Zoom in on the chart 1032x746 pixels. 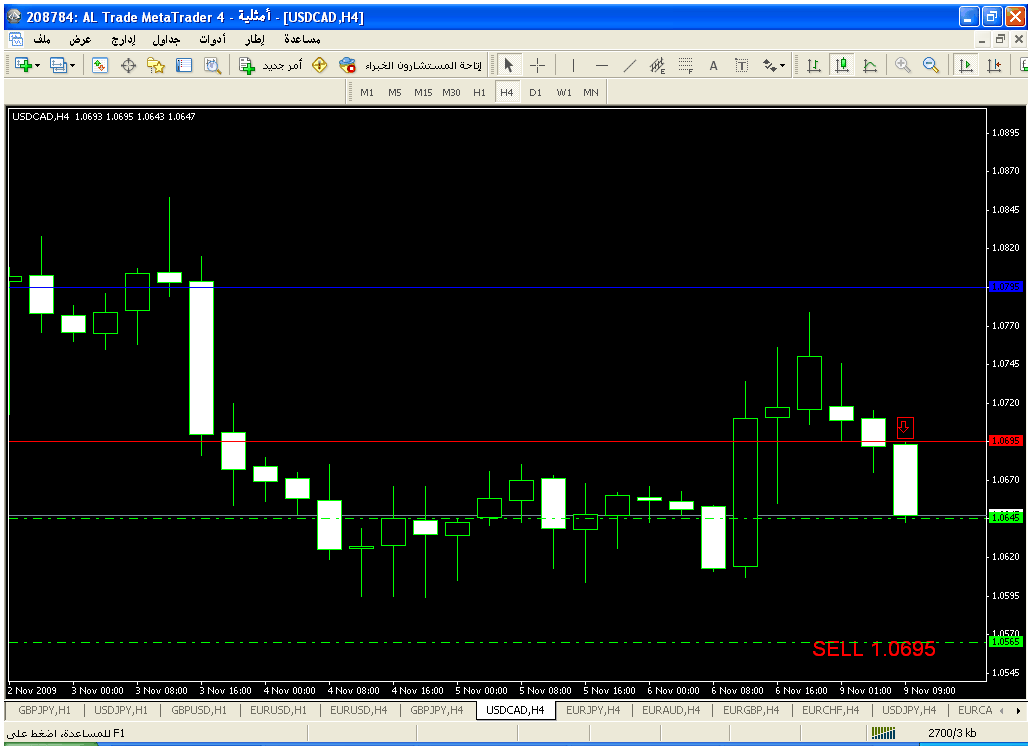[x=903, y=65]
